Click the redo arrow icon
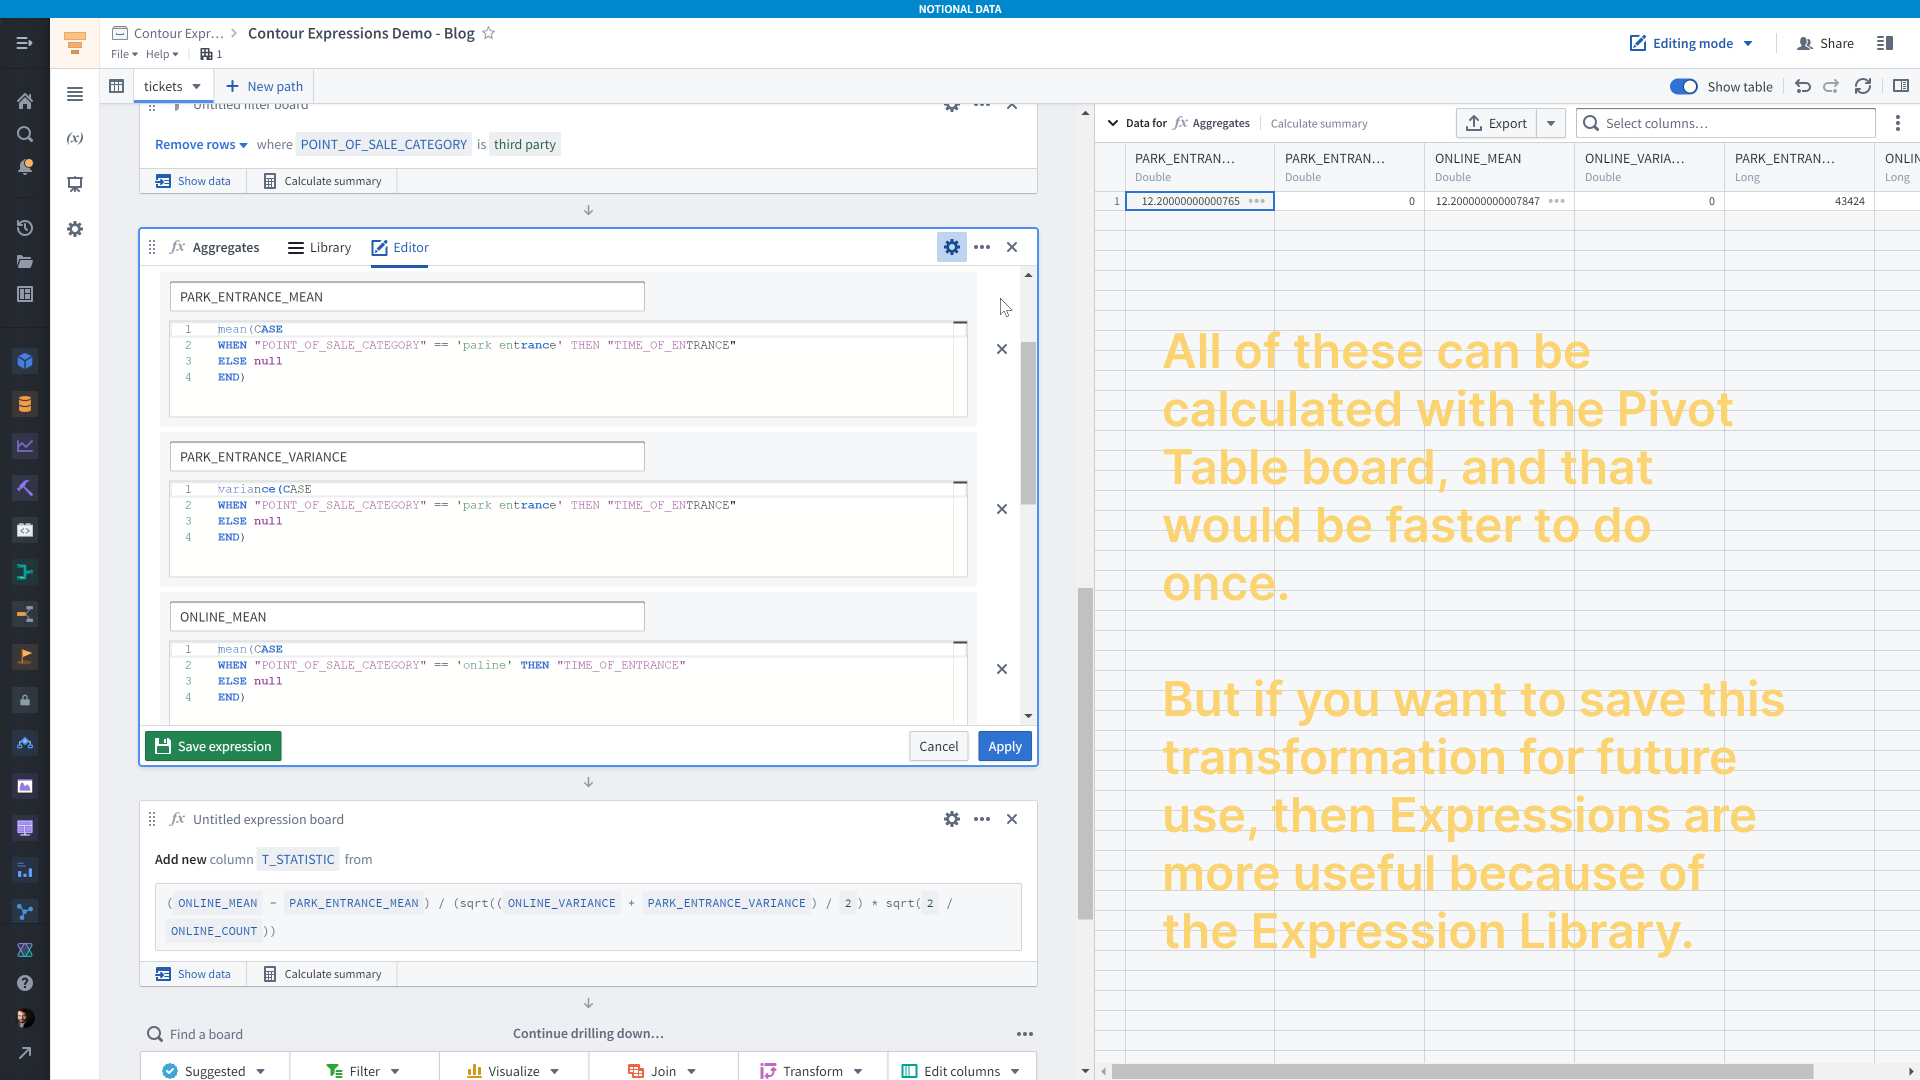 click(1831, 86)
